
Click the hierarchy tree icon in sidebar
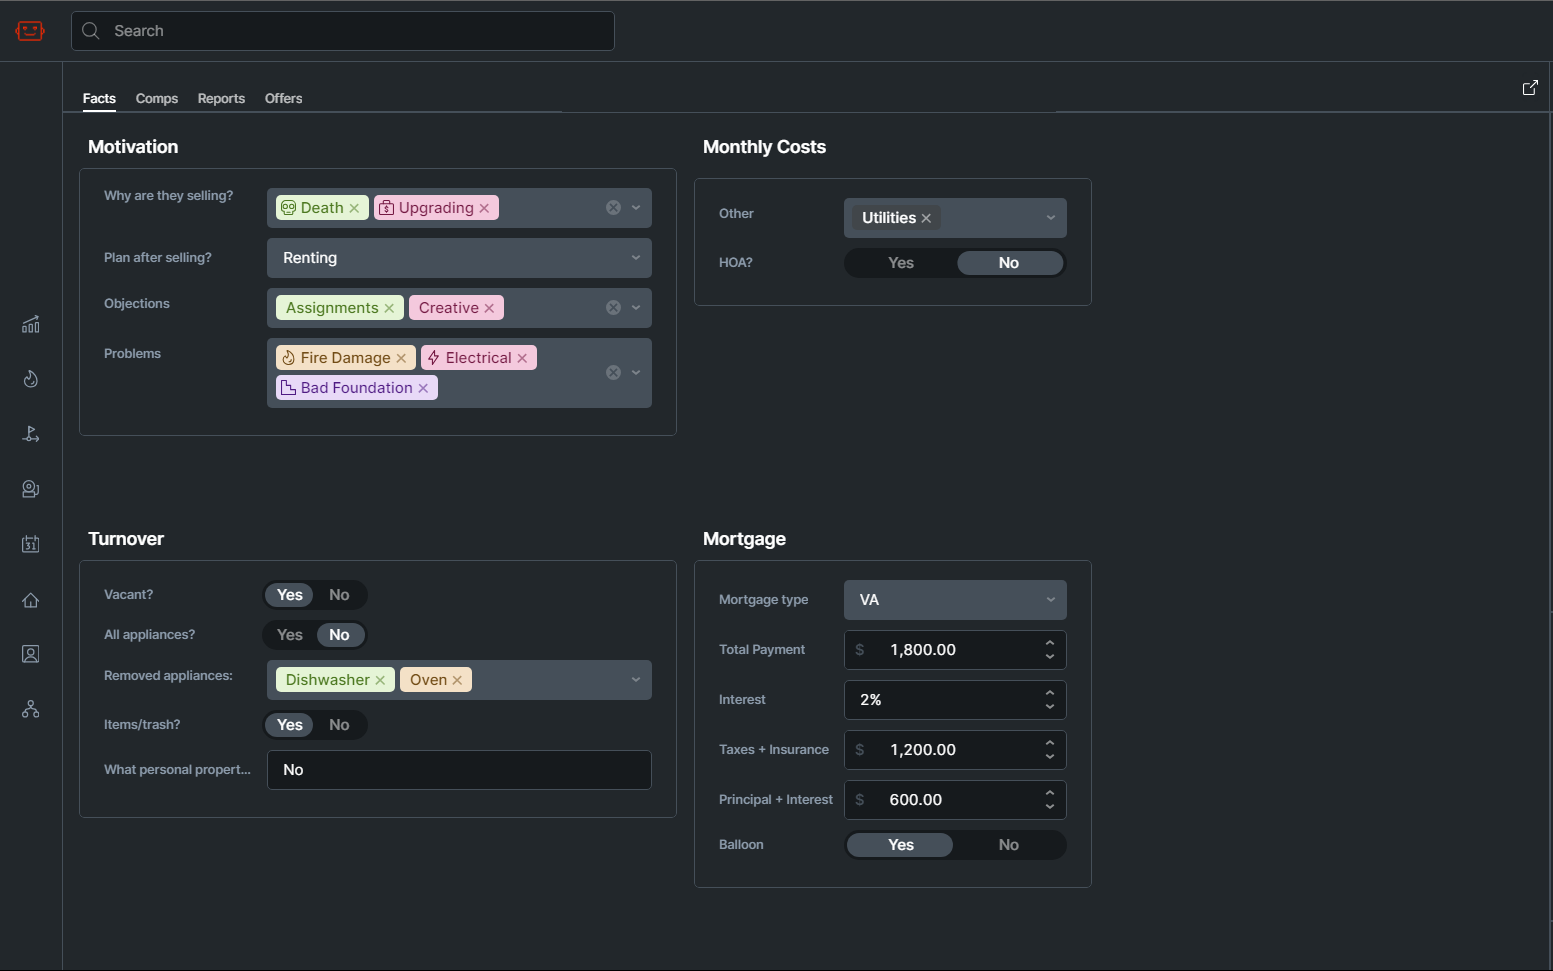(31, 709)
